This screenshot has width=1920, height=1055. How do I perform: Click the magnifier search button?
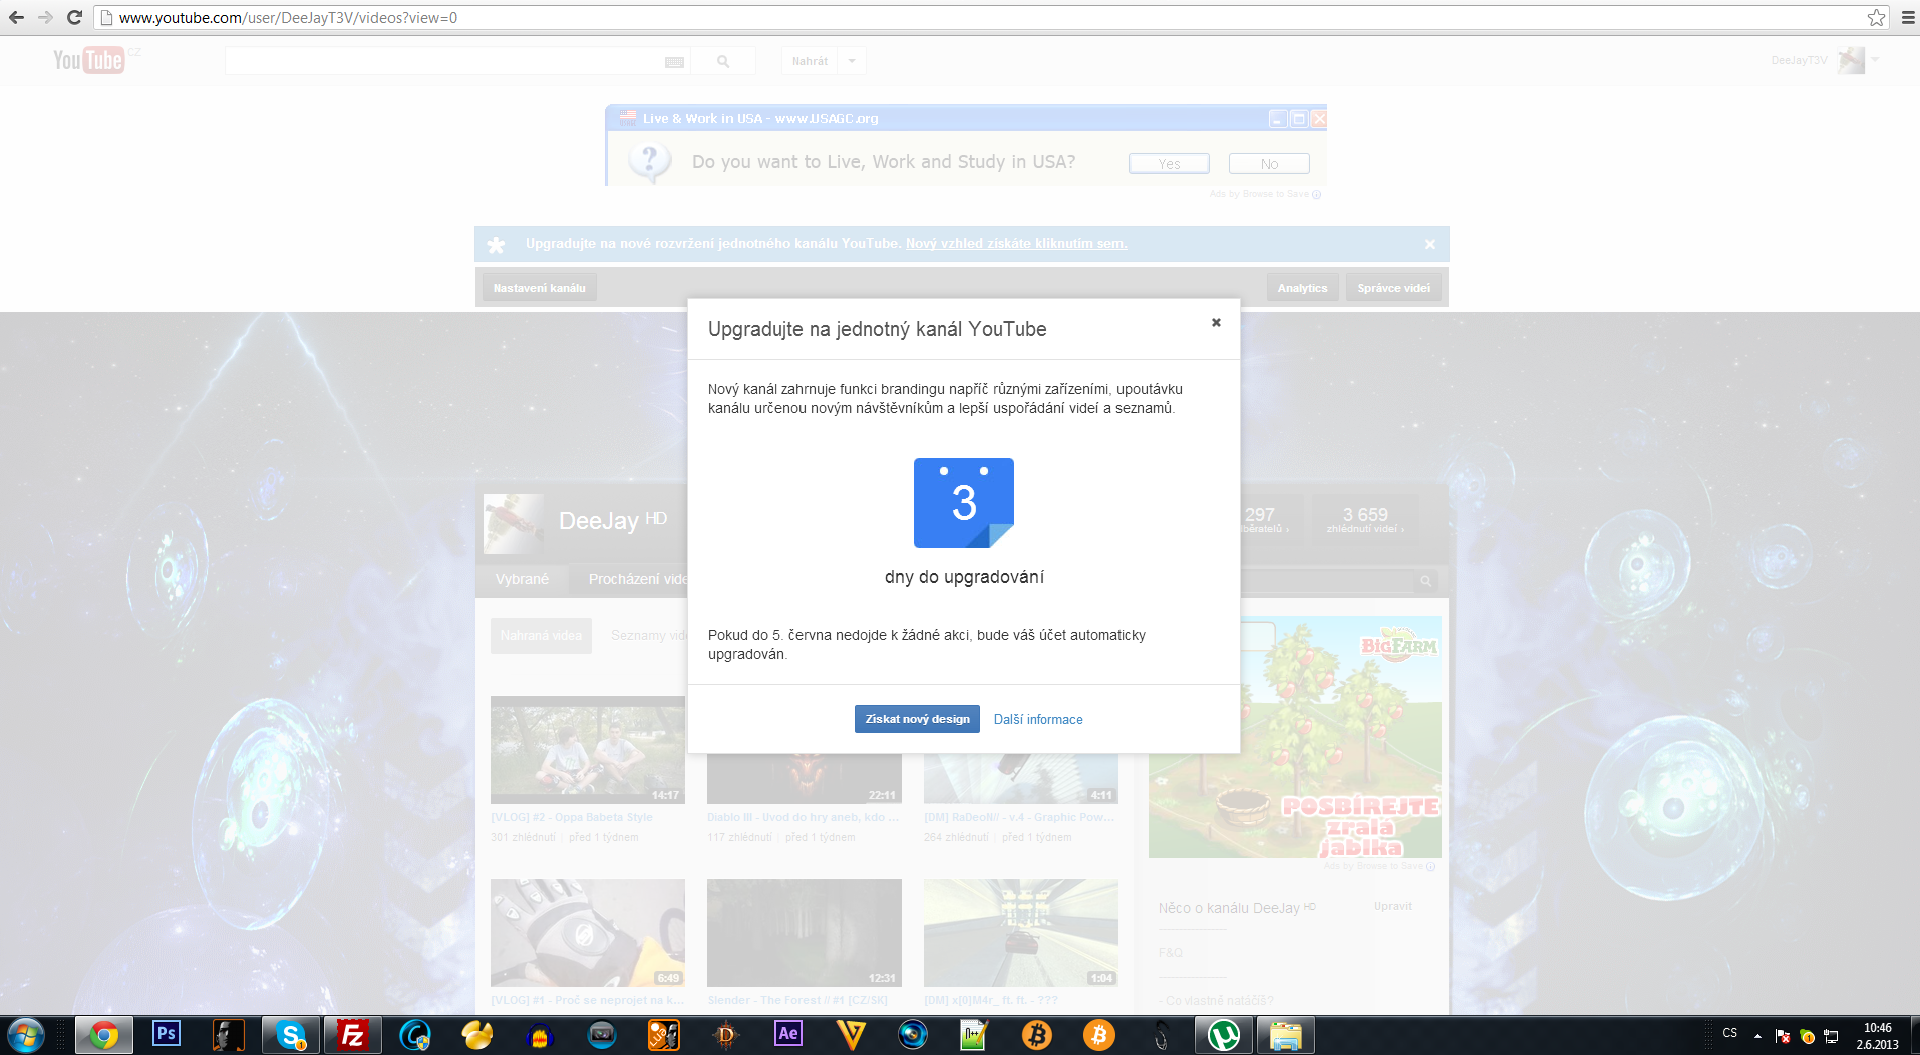click(723, 61)
